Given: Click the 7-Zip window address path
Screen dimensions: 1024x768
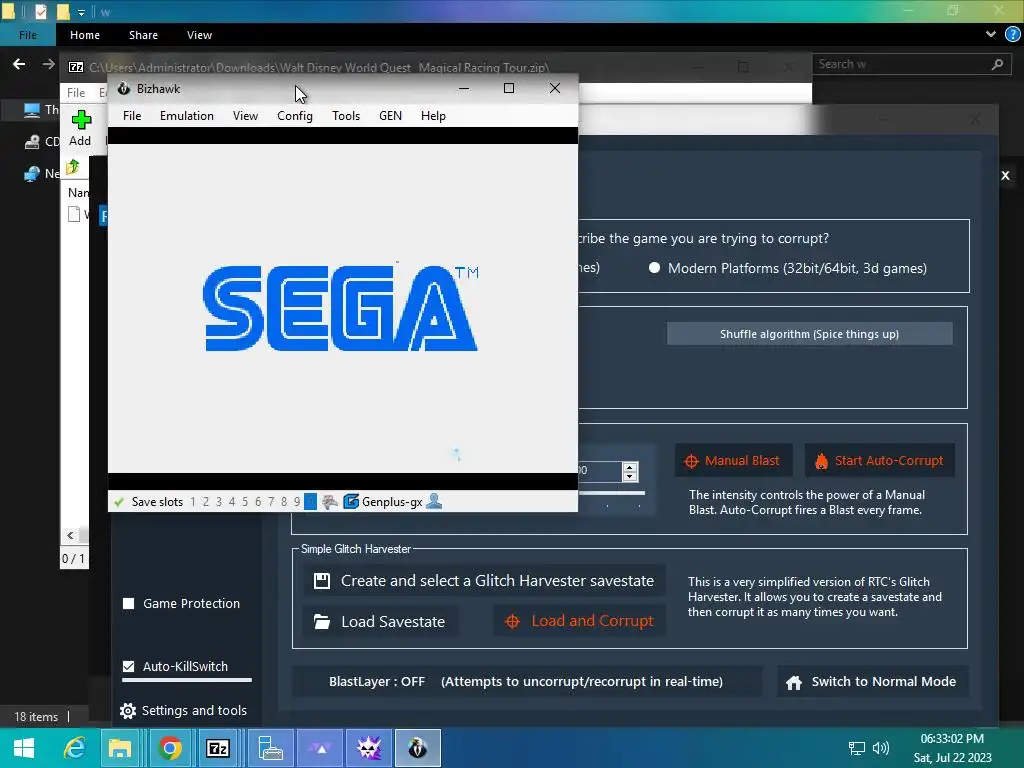Looking at the screenshot, I should 319,67.
